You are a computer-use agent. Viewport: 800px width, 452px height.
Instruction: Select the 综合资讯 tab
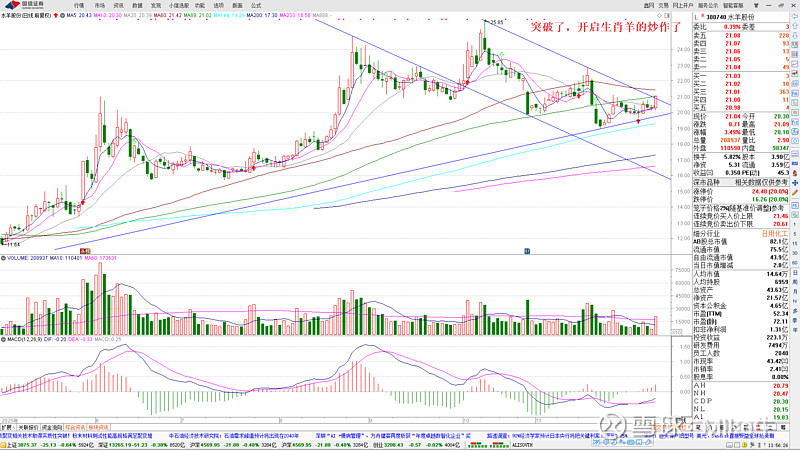[x=75, y=428]
